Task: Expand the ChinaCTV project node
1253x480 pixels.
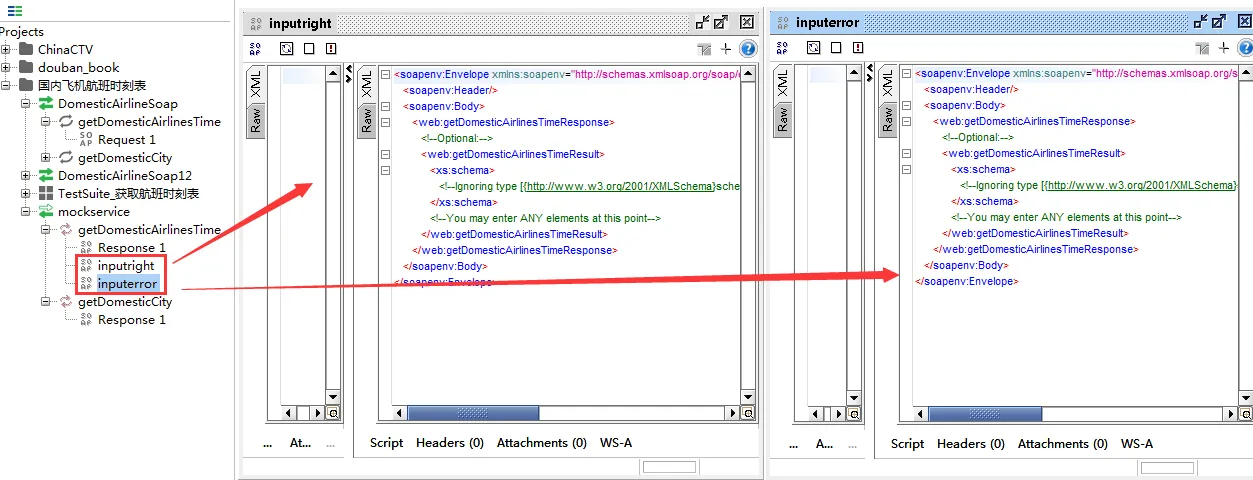Action: pos(7,50)
